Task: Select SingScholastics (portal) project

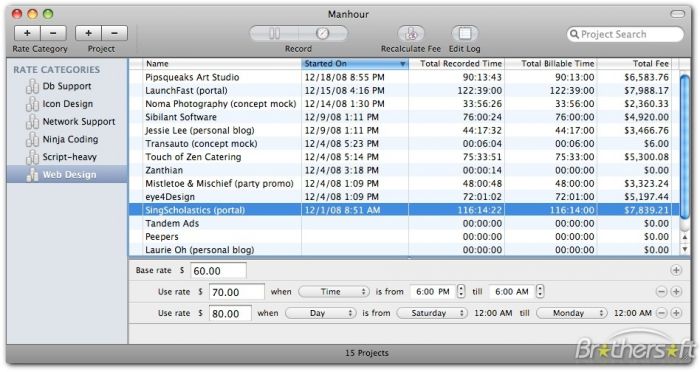Action: (x=404, y=210)
